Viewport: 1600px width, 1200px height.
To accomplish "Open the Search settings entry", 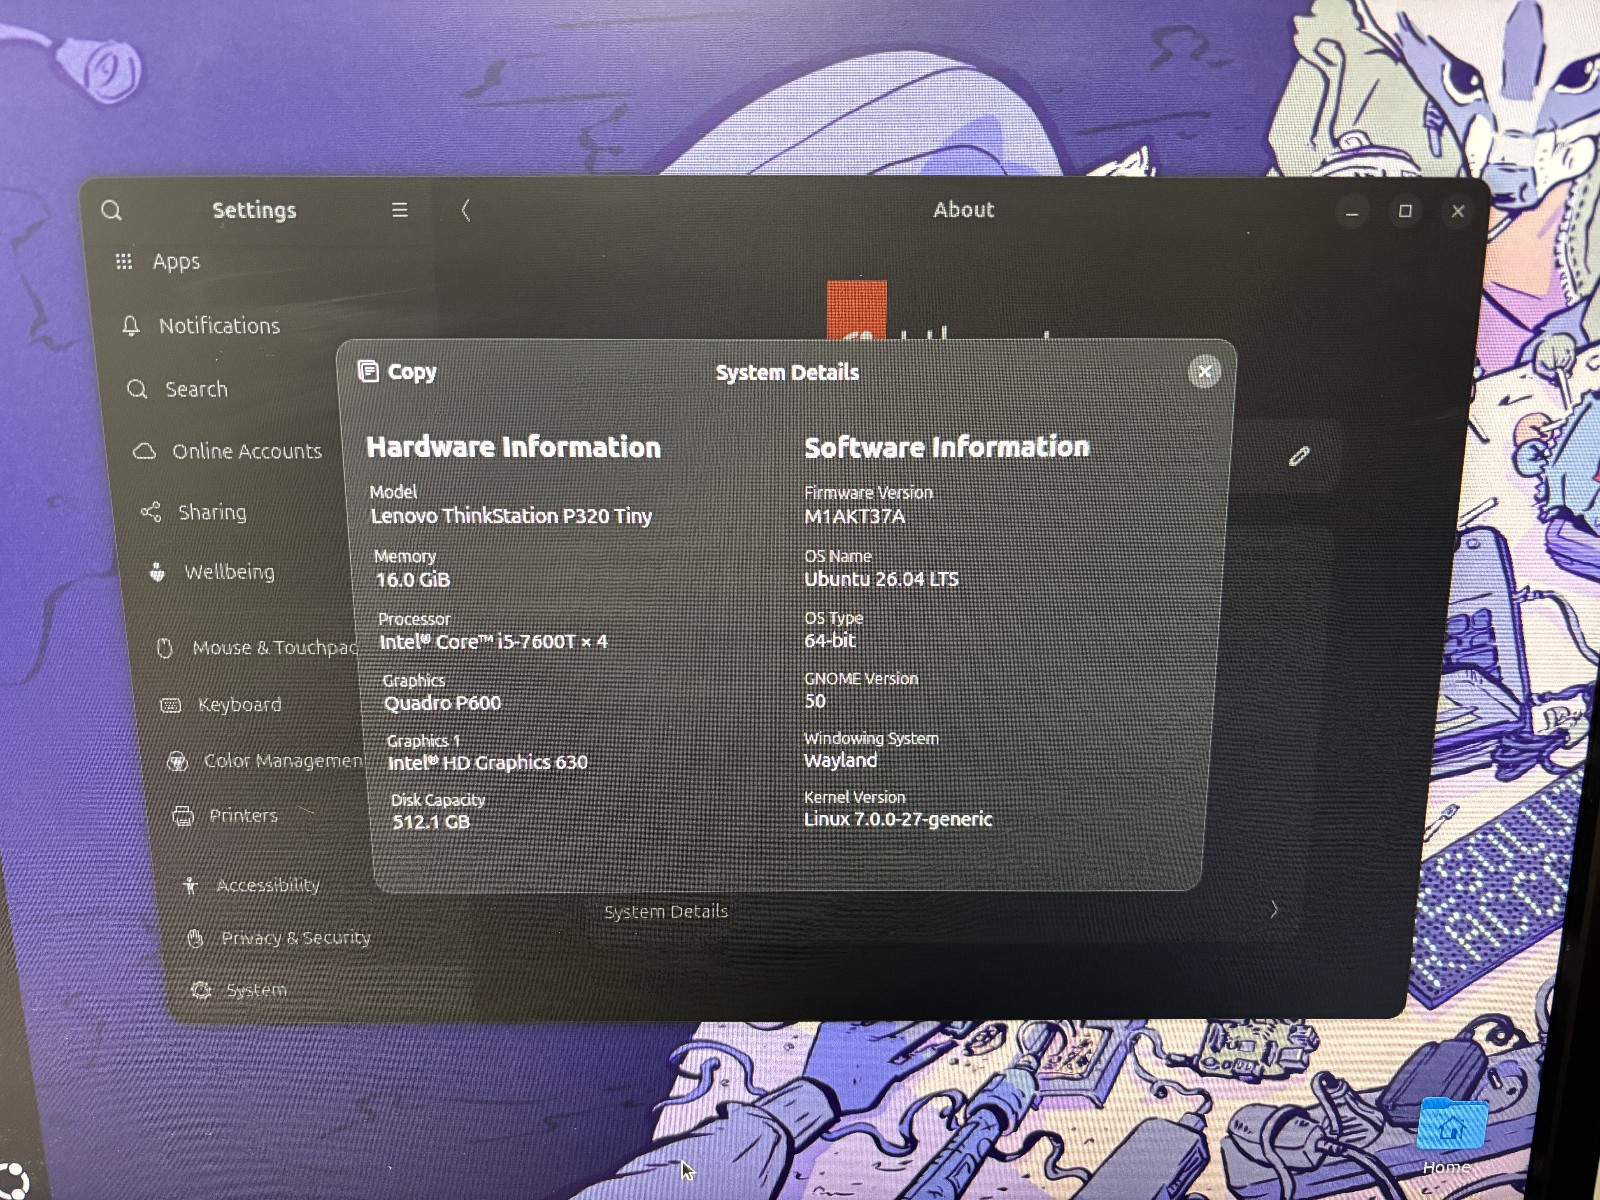I will pos(180,389).
